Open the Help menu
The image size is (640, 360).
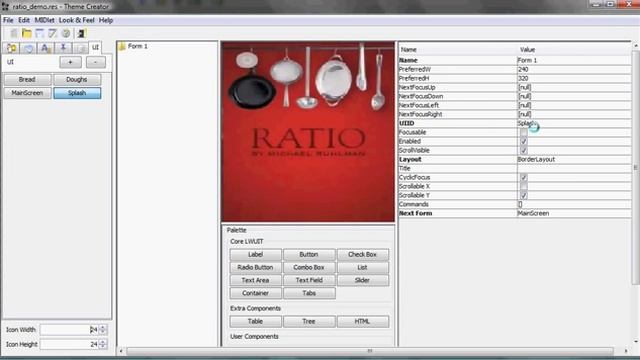pos(106,20)
